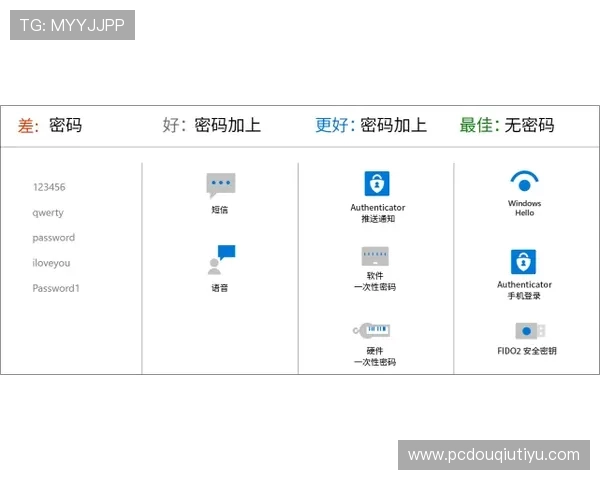Click the 'iloveyou' example text
600x480 pixels.
(x=51, y=263)
